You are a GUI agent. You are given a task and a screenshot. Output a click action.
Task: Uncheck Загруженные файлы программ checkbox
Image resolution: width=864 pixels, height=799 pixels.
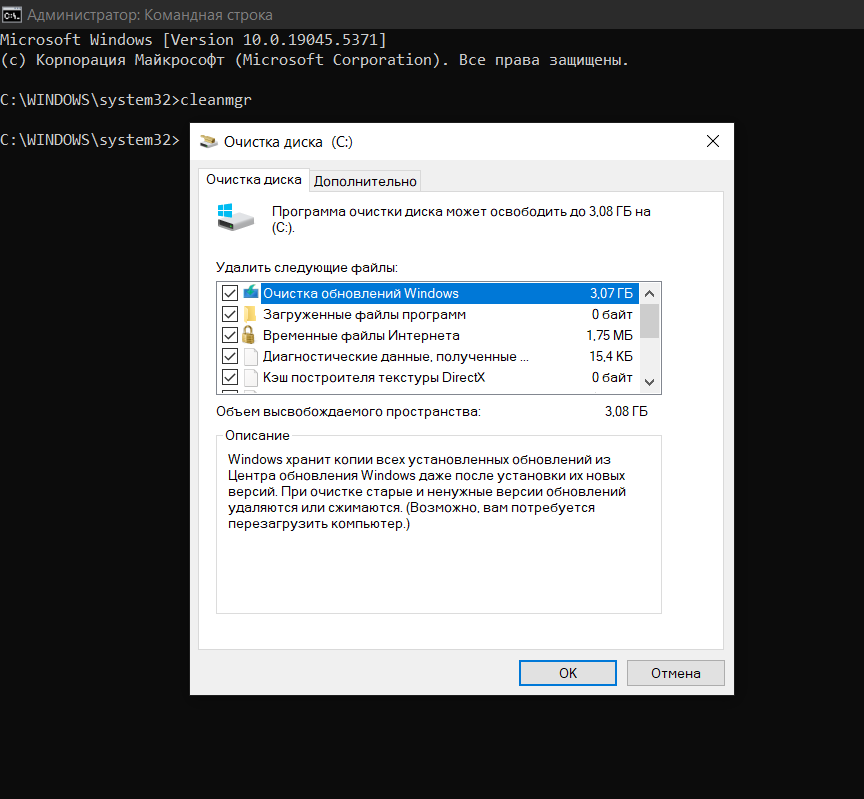click(230, 314)
